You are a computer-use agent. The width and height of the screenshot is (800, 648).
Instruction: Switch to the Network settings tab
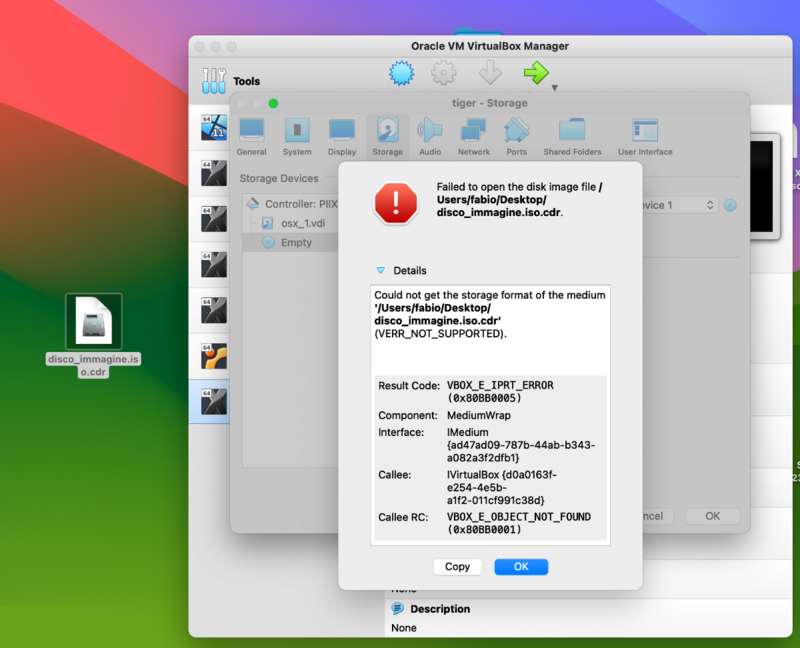pos(473,137)
